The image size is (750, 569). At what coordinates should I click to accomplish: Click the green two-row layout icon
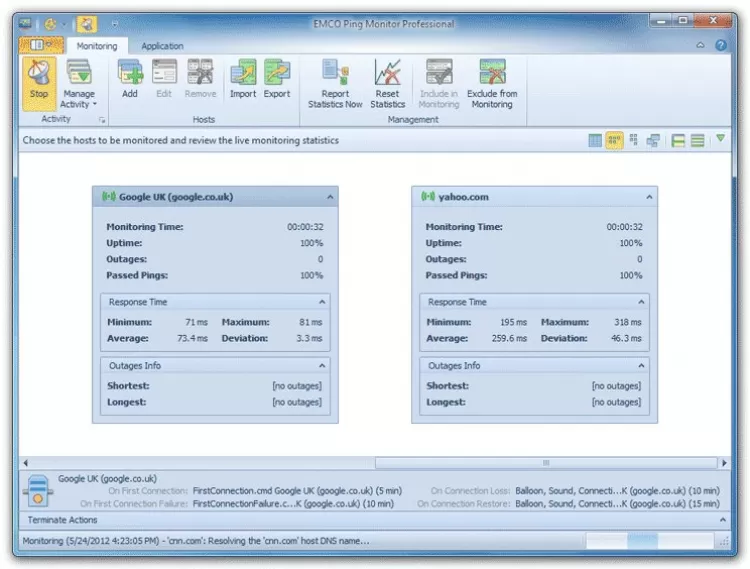click(678, 140)
